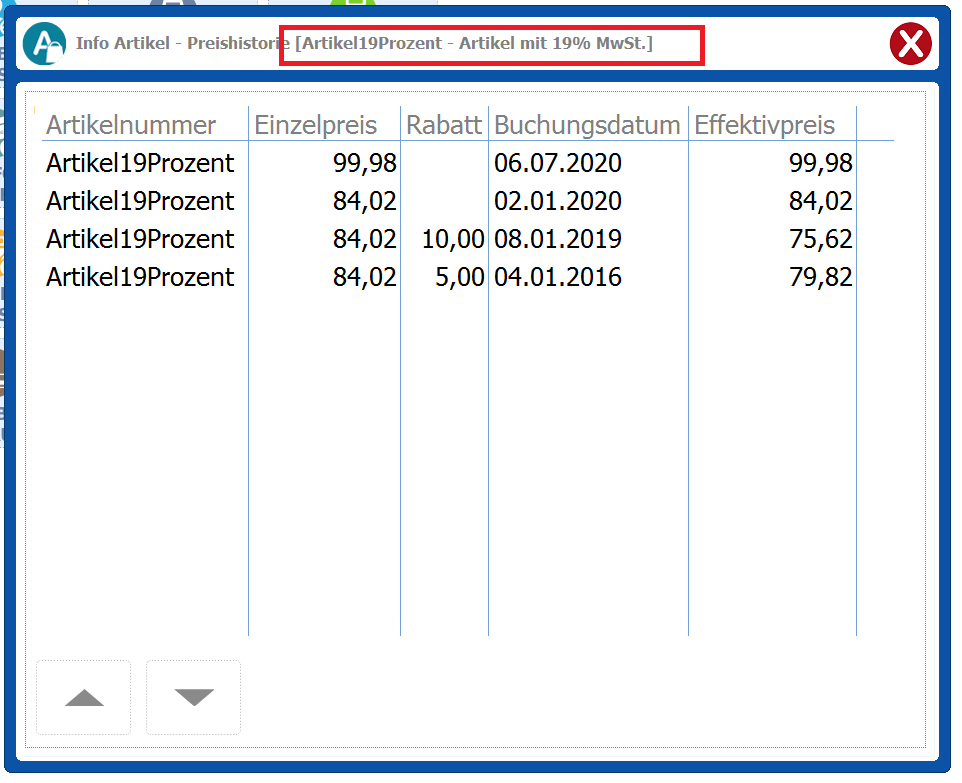This screenshot has height=783, width=962.
Task: Click Artikel19Prozent in the first table row
Action: pyautogui.click(x=140, y=163)
